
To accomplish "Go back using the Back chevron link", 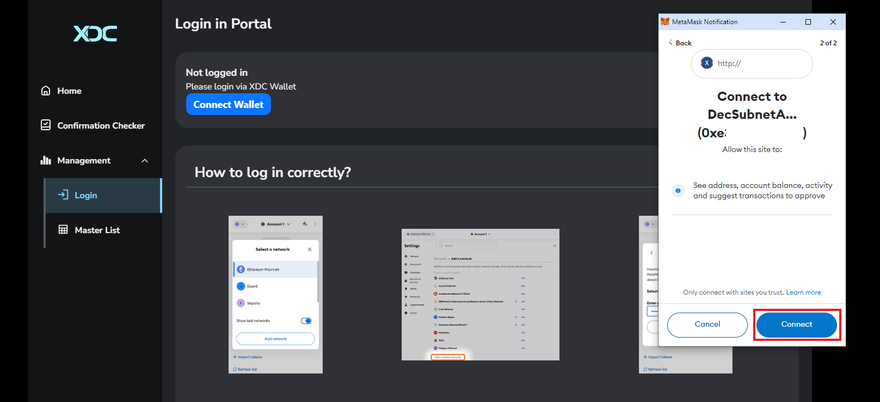I will 680,43.
